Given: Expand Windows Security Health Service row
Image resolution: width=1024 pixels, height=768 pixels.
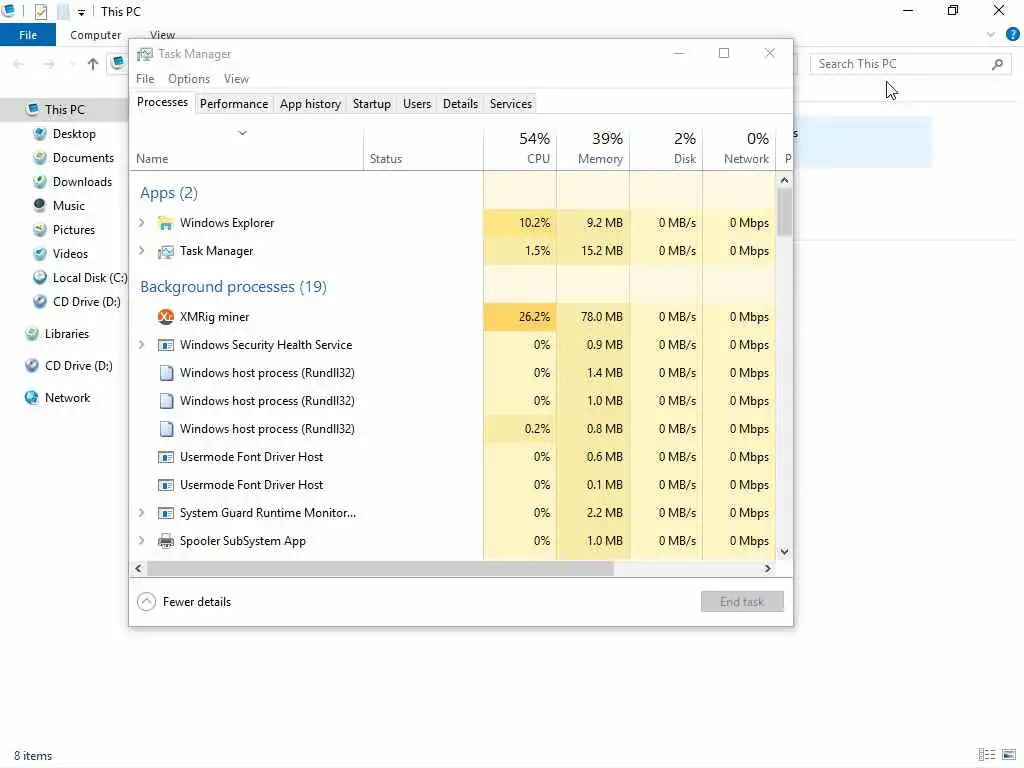Looking at the screenshot, I should (x=142, y=345).
